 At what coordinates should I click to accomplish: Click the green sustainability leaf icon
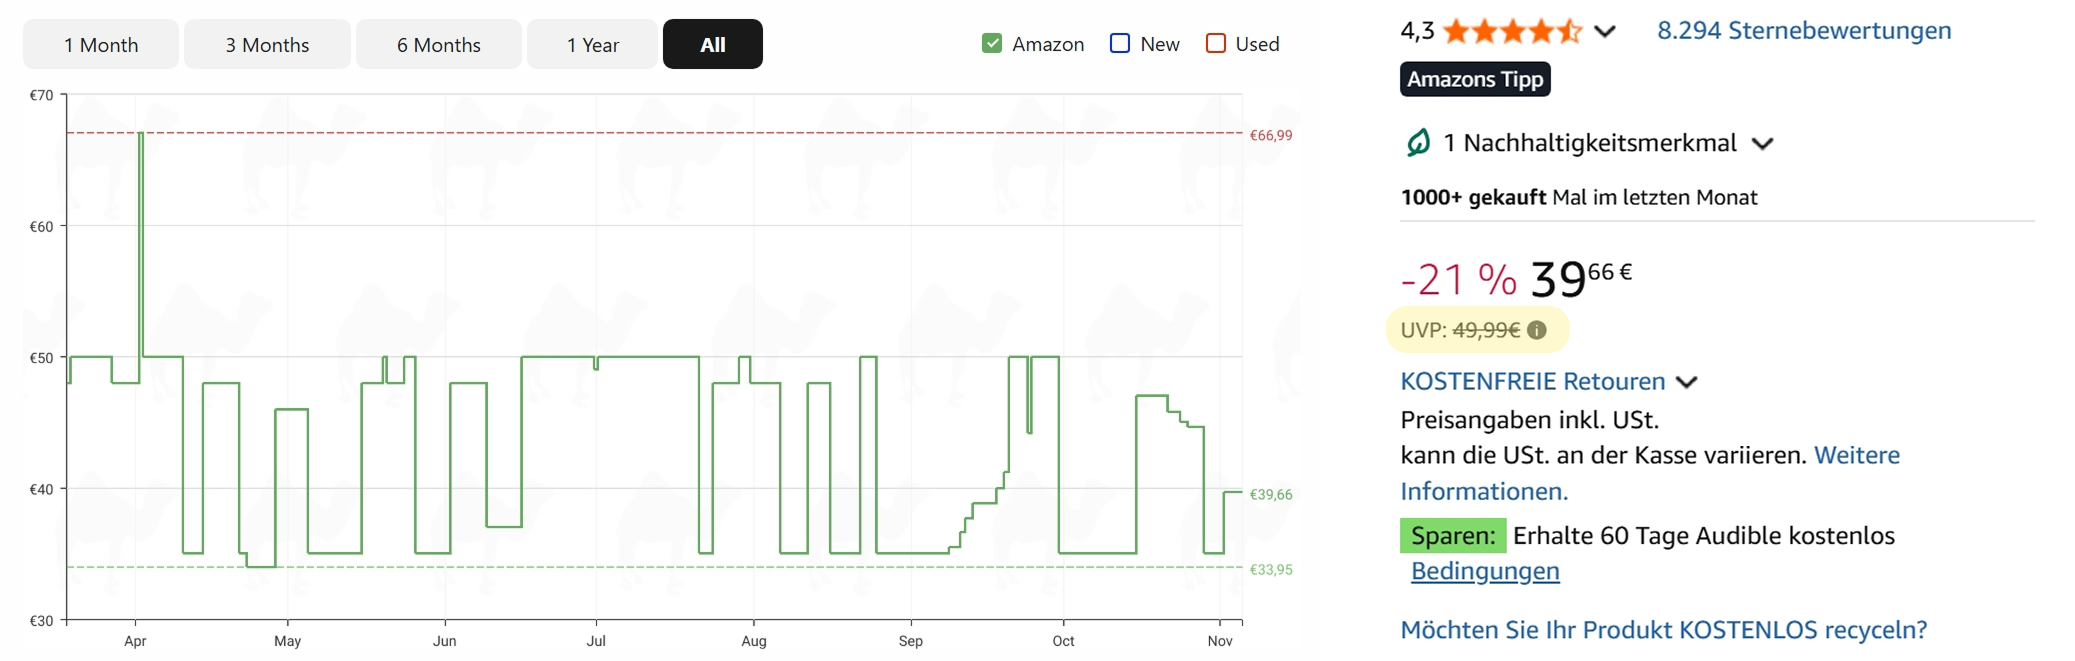pyautogui.click(x=1418, y=143)
